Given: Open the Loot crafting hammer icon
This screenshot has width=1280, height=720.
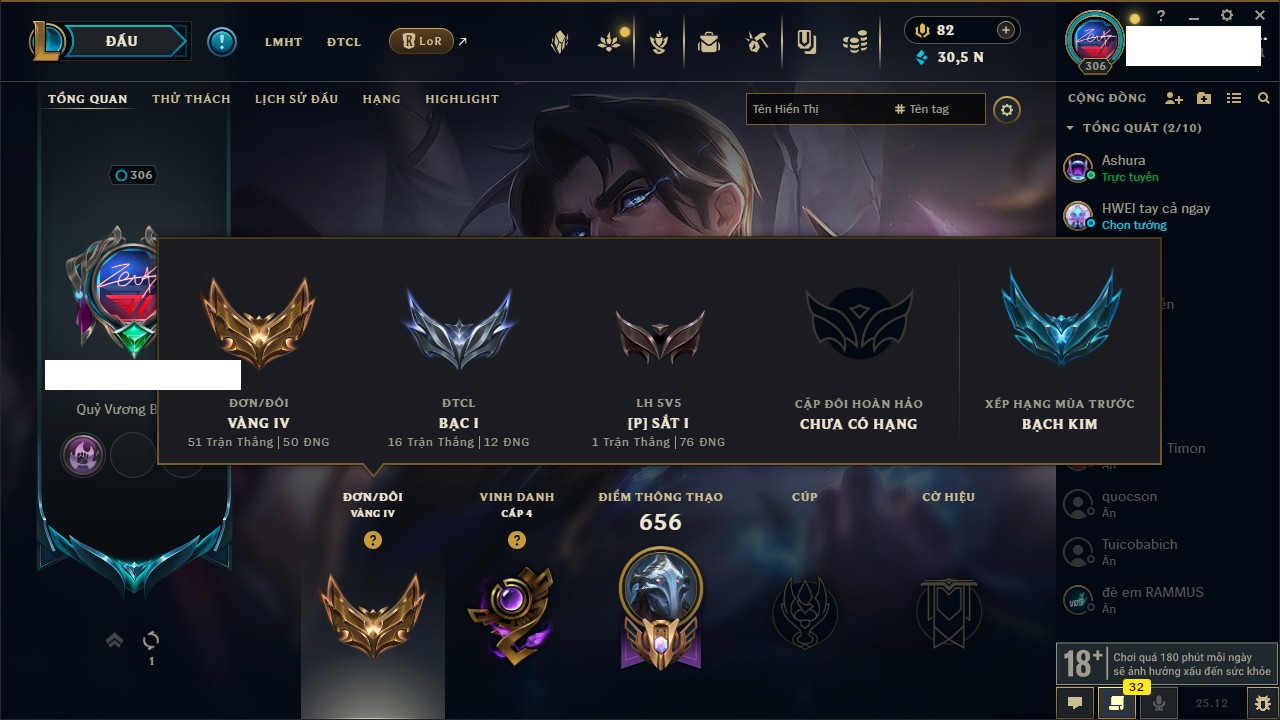Looking at the screenshot, I should 757,42.
